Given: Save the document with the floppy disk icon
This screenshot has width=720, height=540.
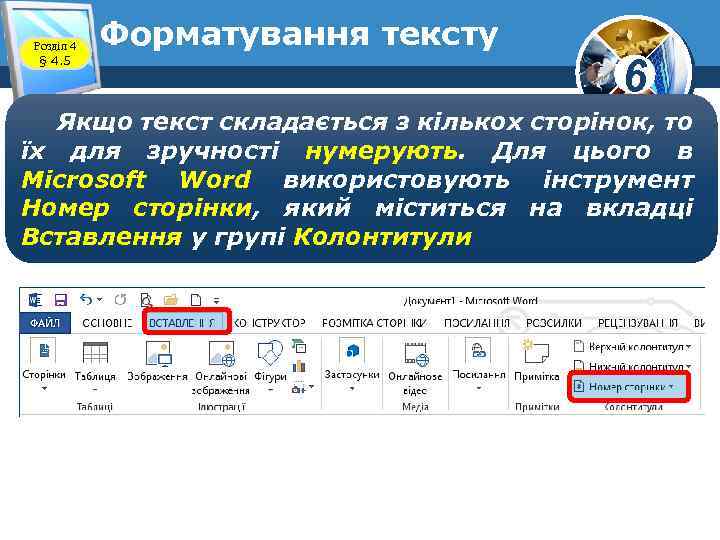Looking at the screenshot, I should (61, 300).
